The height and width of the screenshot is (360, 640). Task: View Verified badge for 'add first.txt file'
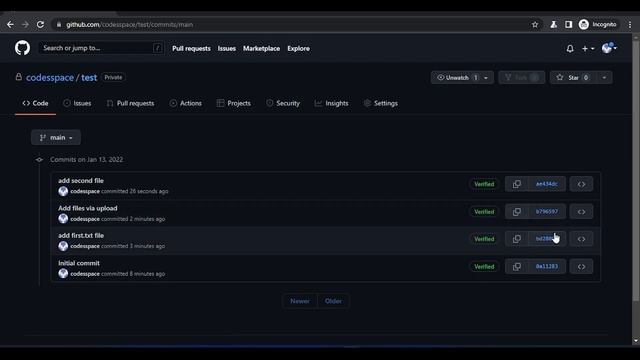click(484, 239)
